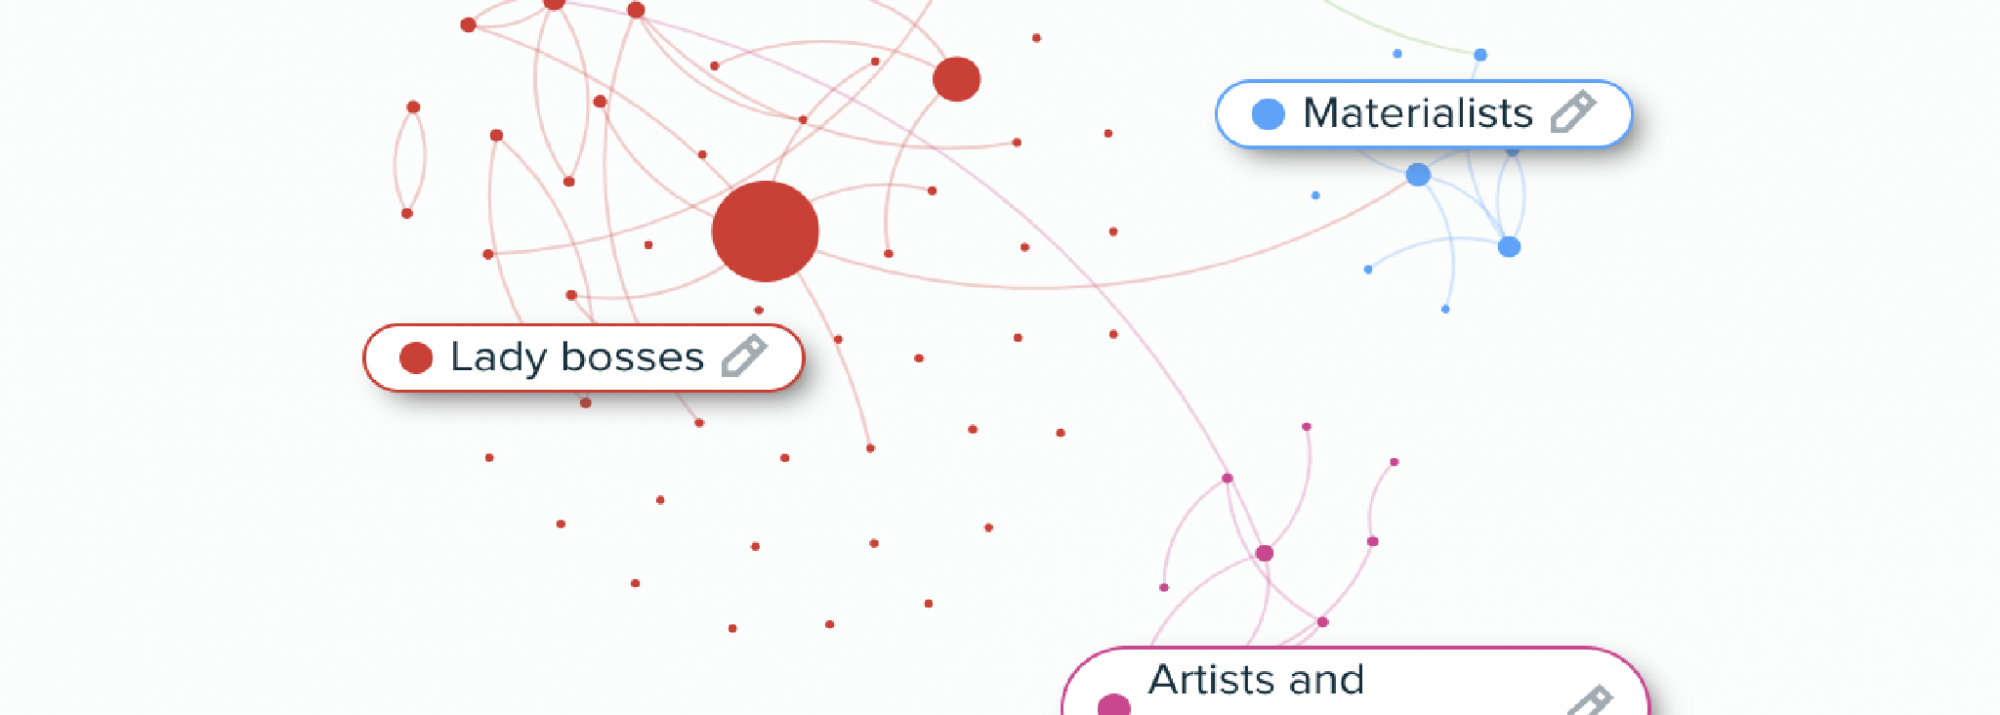Click the pink dot in the Artists label

tap(1113, 705)
